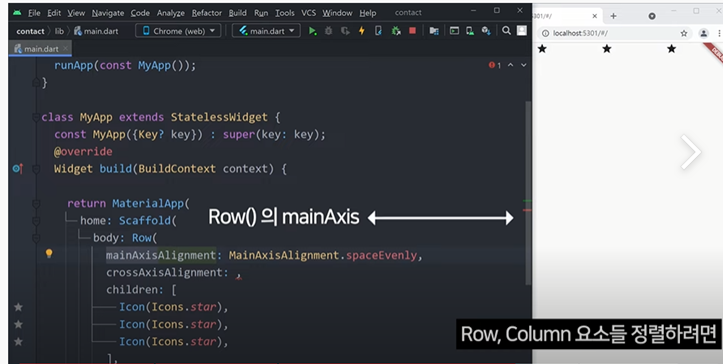Click the yellow lightbulb intention icon
This screenshot has height=364, width=723.
click(x=49, y=253)
